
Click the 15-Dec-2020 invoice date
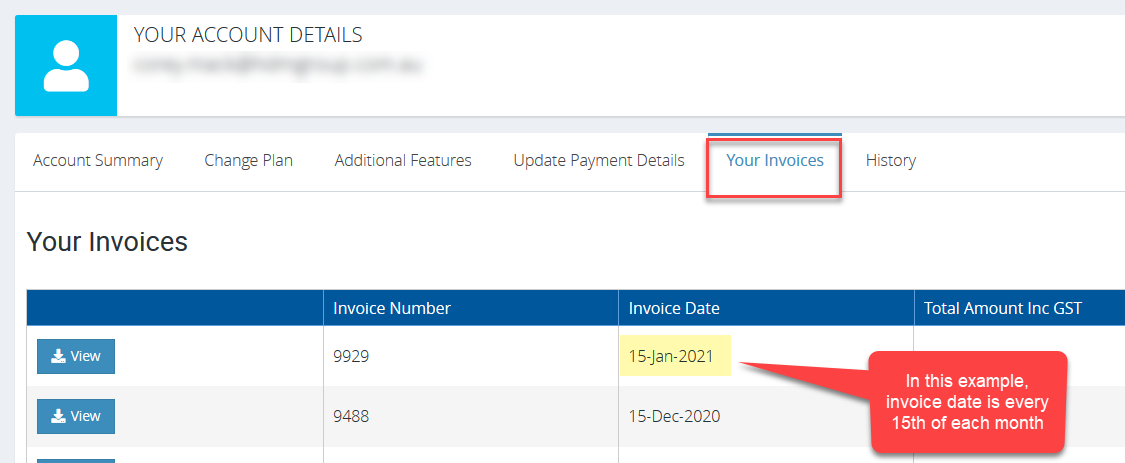pos(674,416)
